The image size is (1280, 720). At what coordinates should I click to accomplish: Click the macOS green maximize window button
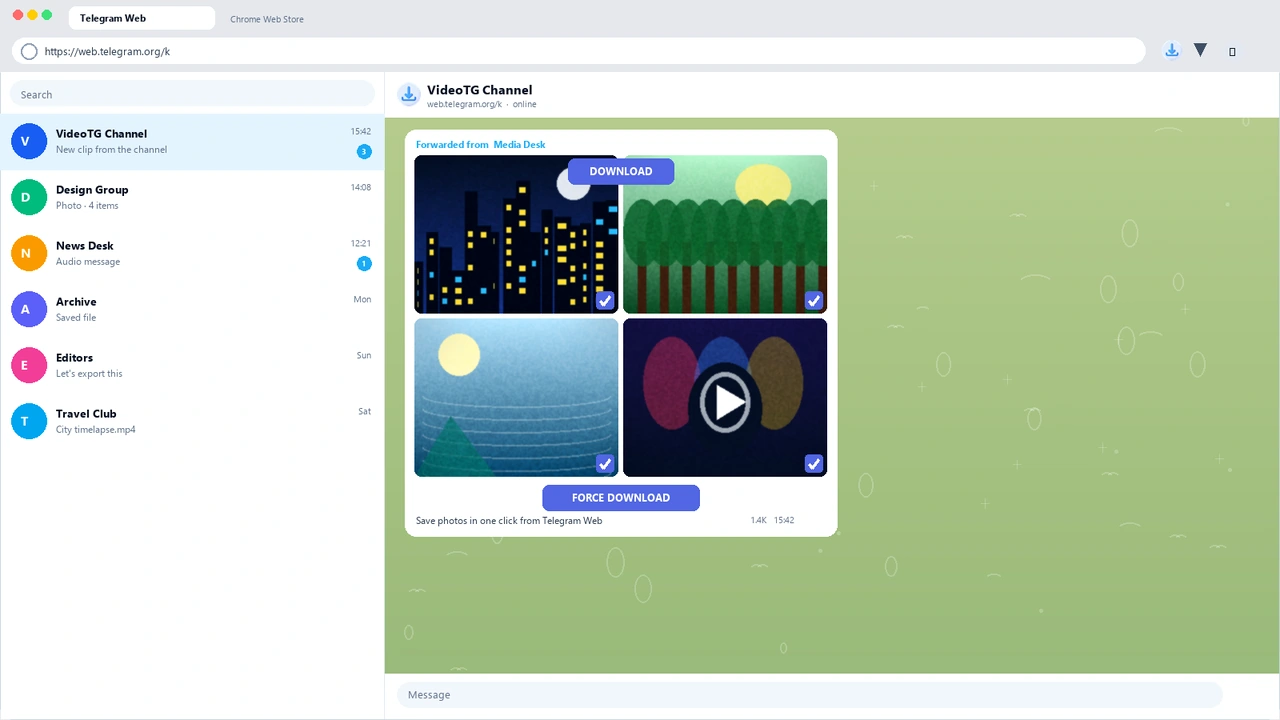[47, 15]
